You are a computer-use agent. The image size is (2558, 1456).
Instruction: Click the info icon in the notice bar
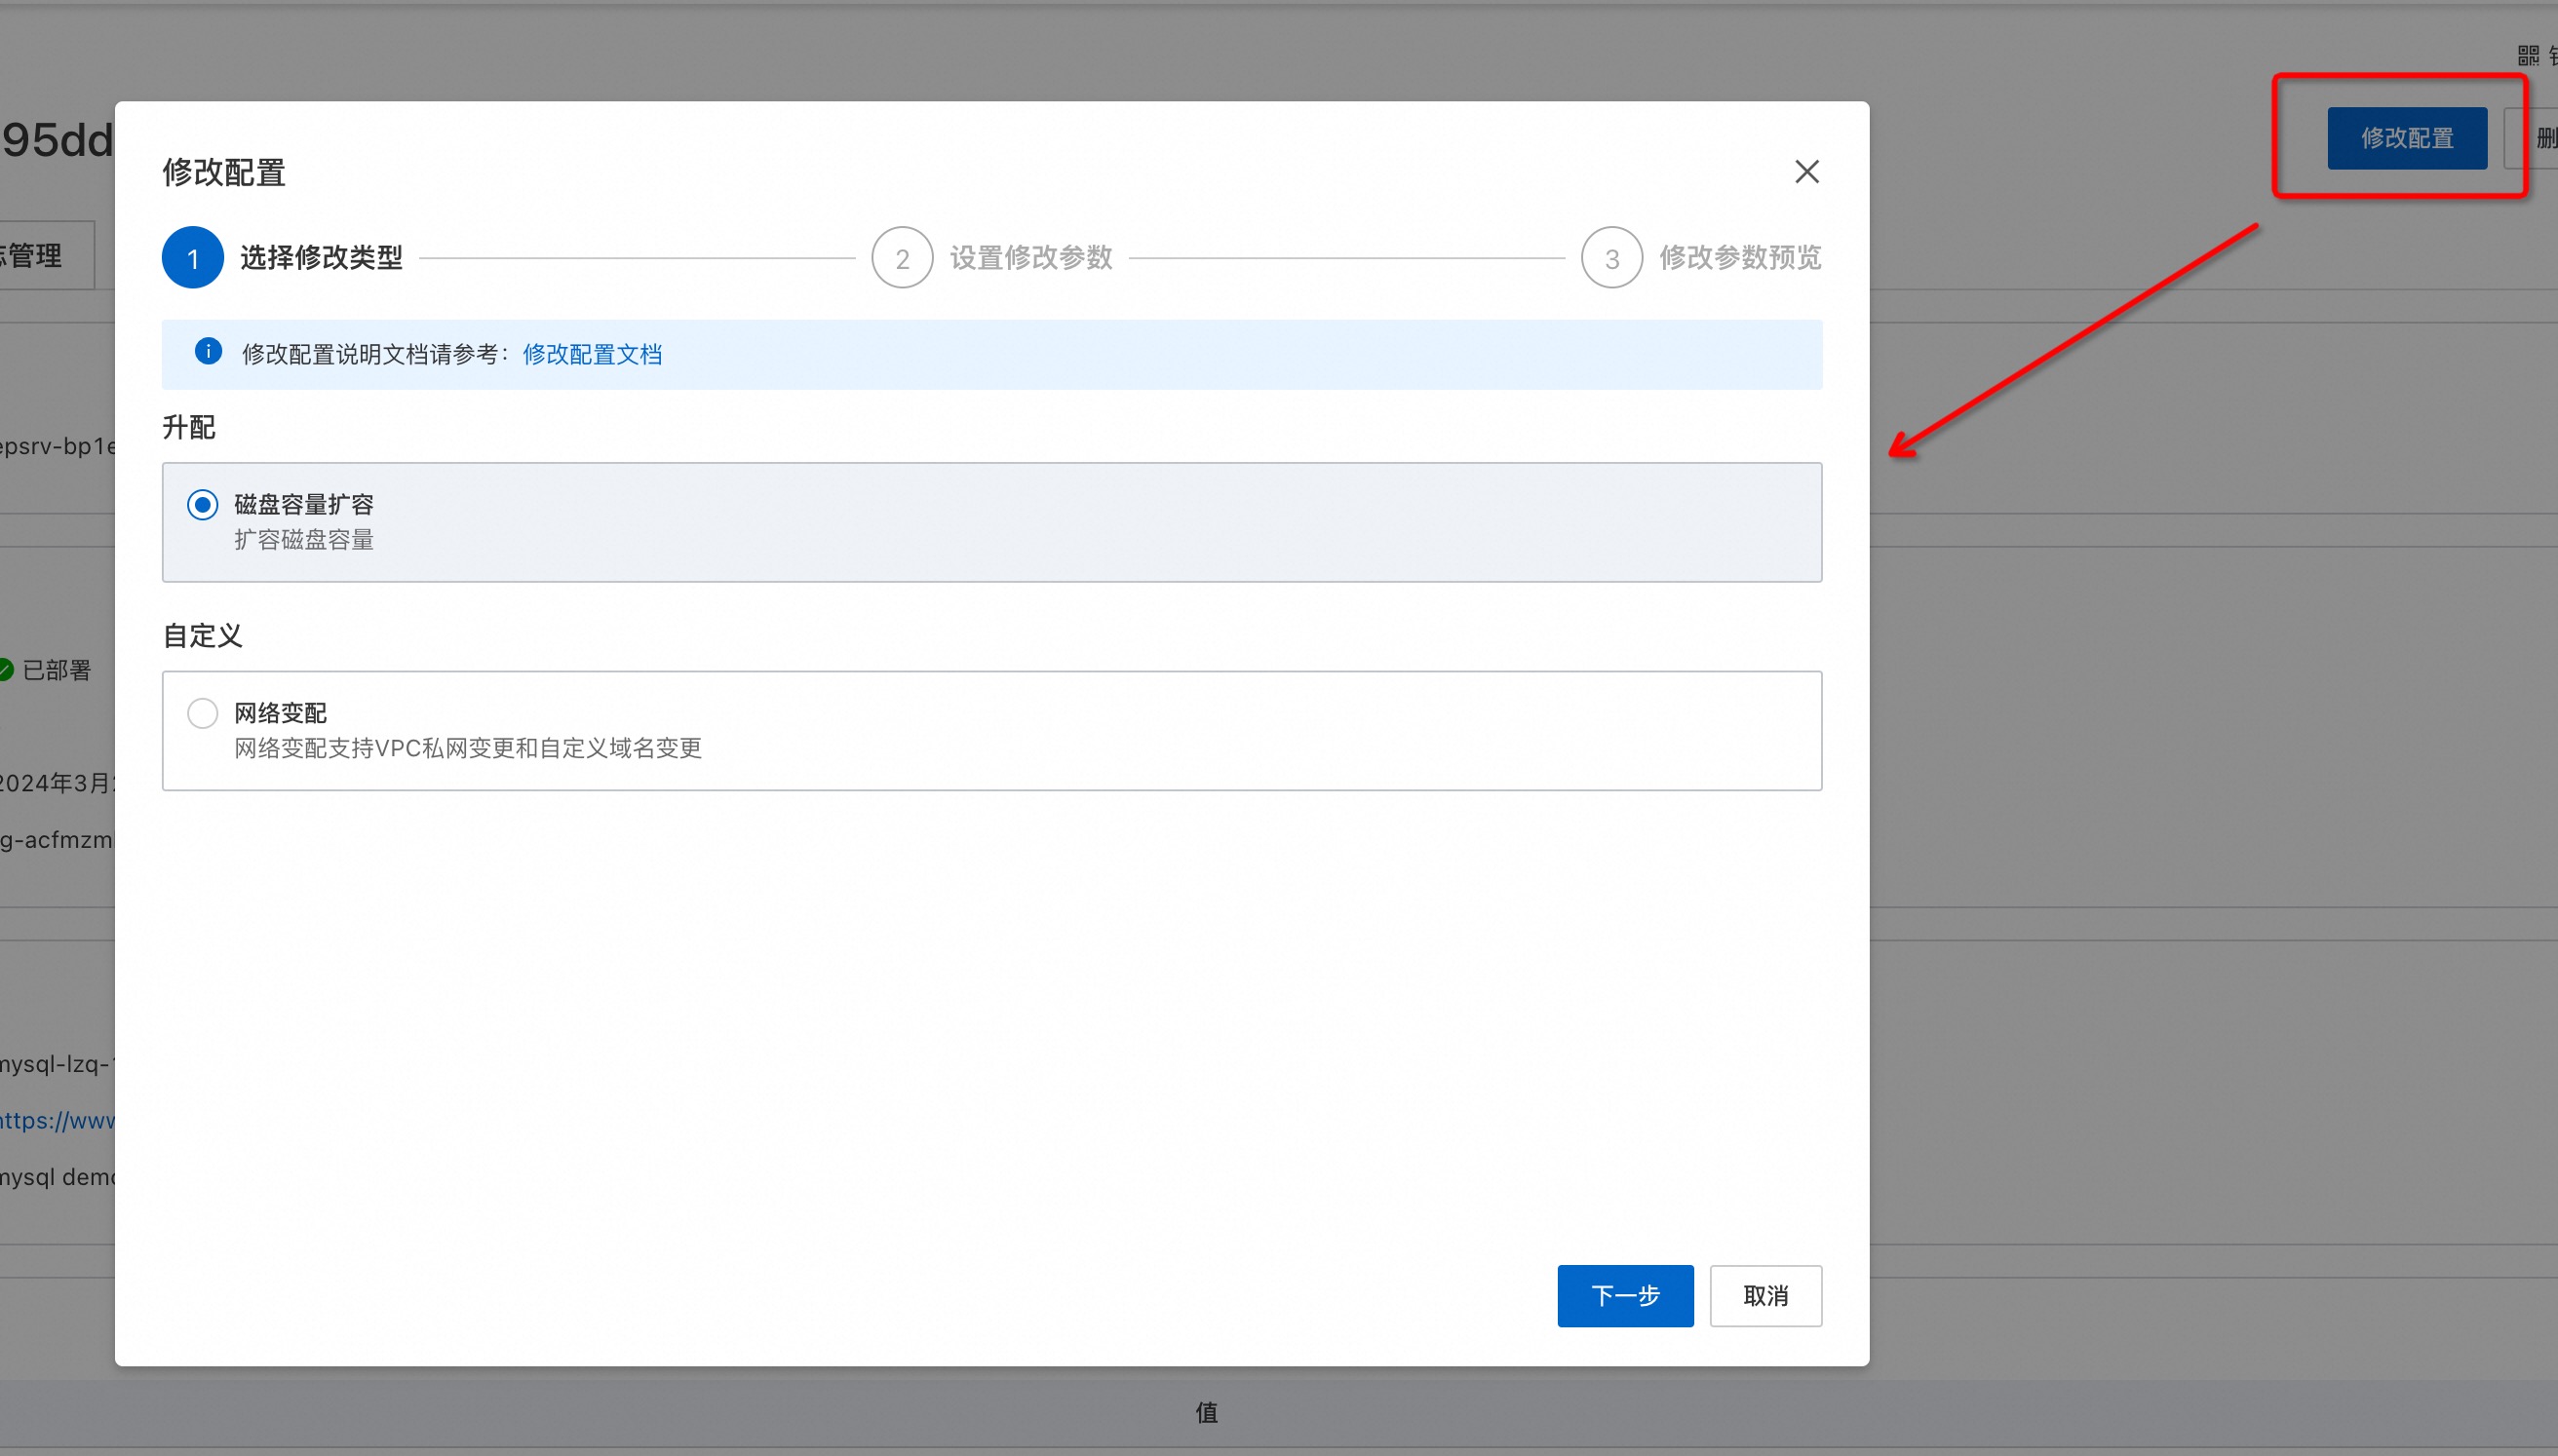click(x=208, y=352)
